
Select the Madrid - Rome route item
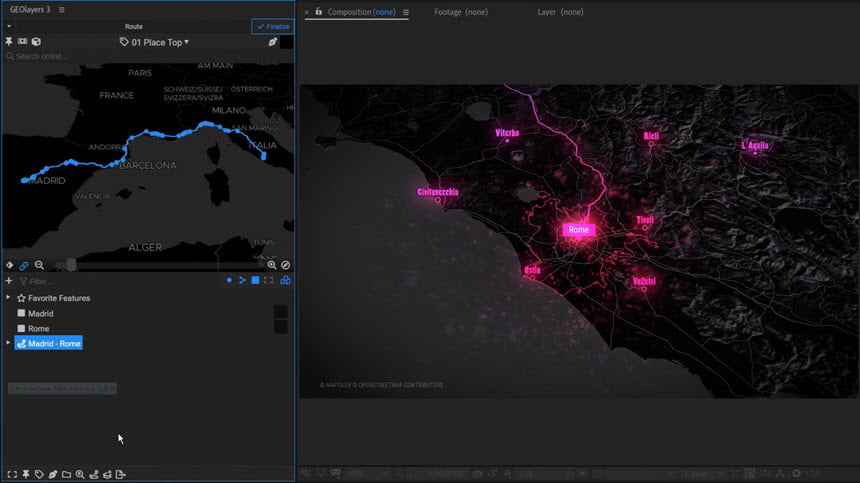coord(49,343)
